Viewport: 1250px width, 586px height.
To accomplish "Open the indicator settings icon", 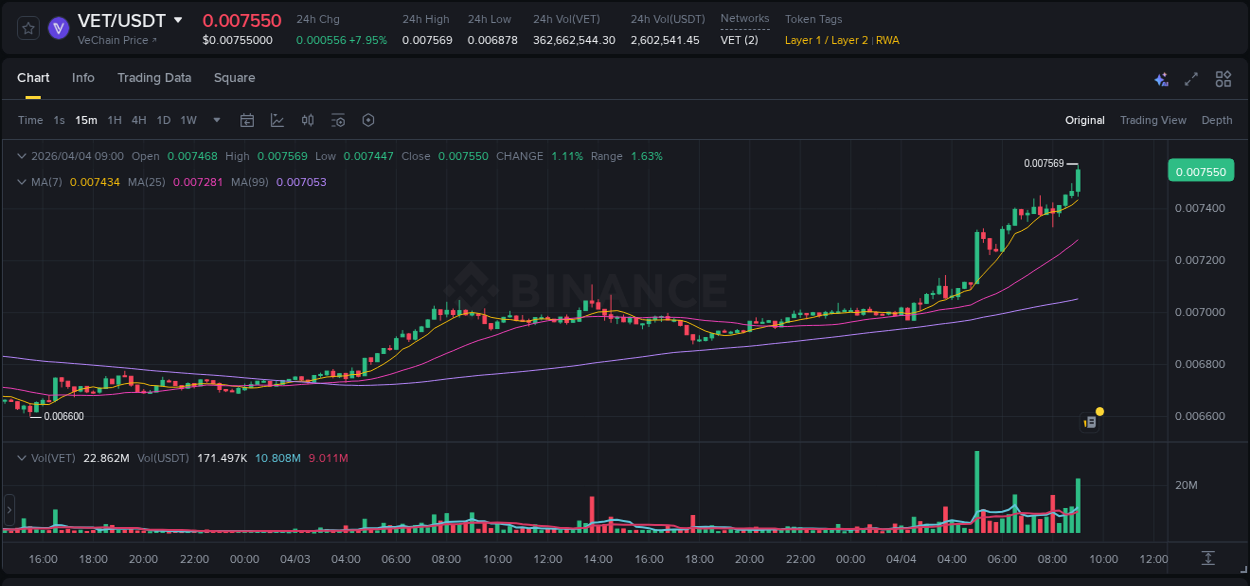I will (338, 120).
